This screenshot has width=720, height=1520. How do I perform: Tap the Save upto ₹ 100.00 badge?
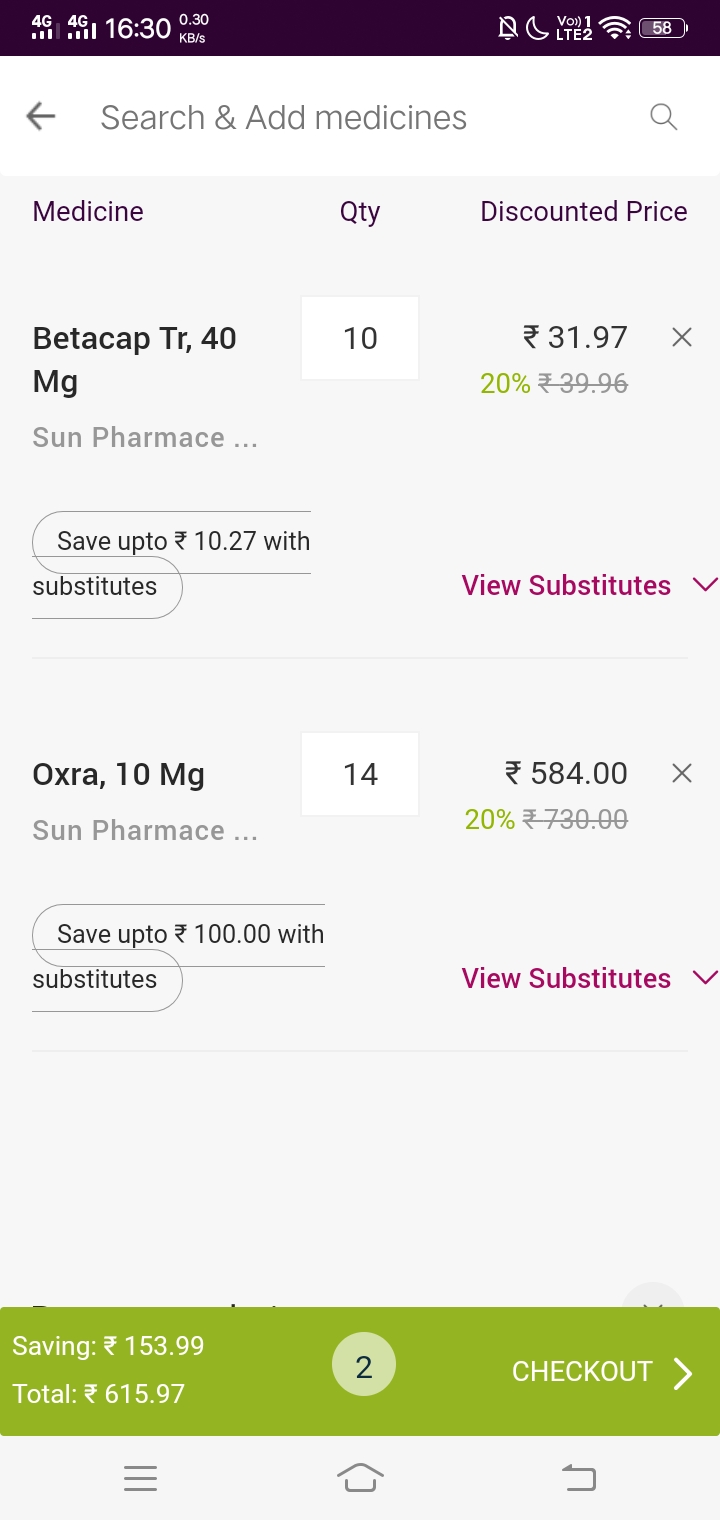(178, 957)
